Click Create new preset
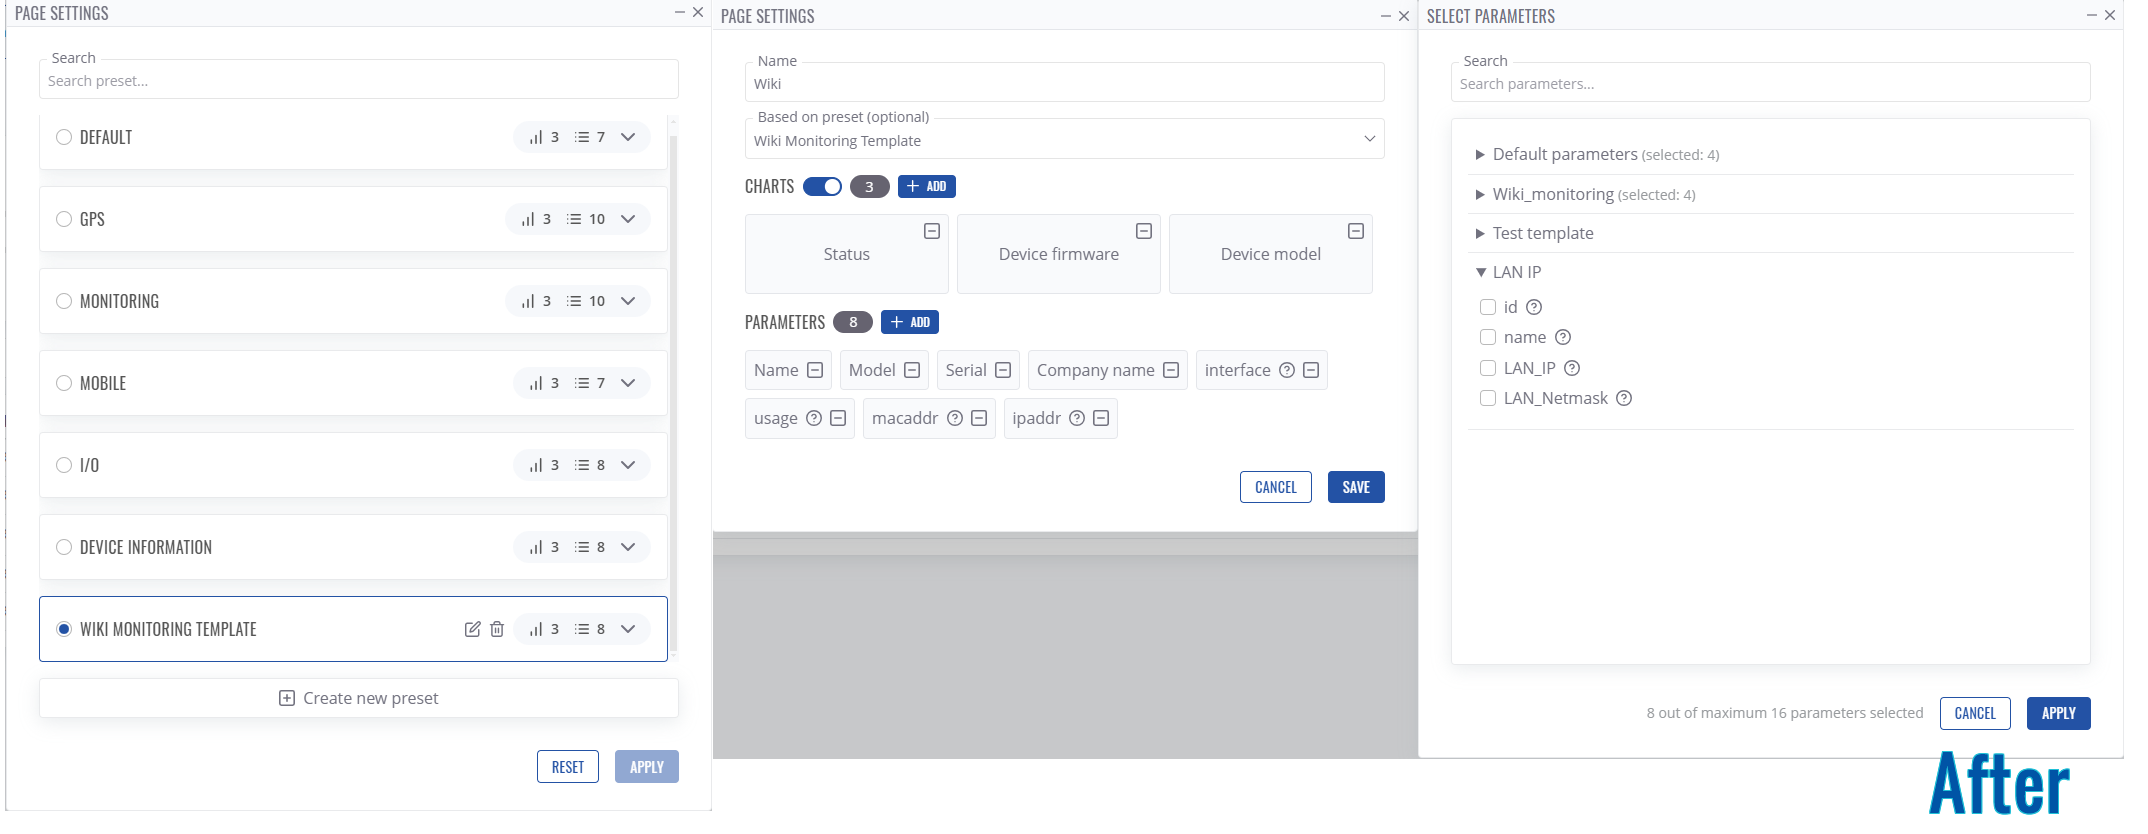 [359, 698]
